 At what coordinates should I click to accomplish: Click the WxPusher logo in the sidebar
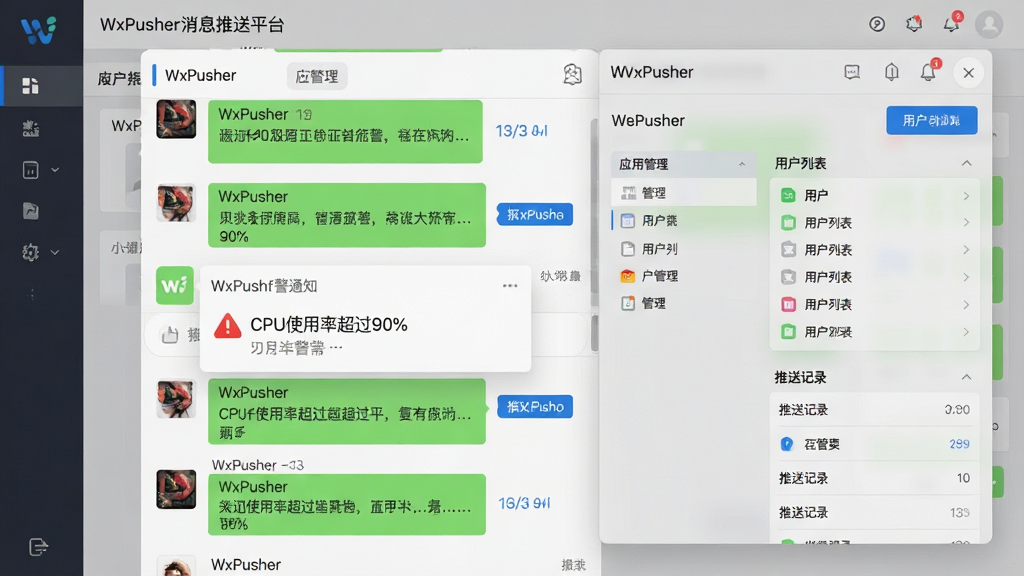coord(39,30)
